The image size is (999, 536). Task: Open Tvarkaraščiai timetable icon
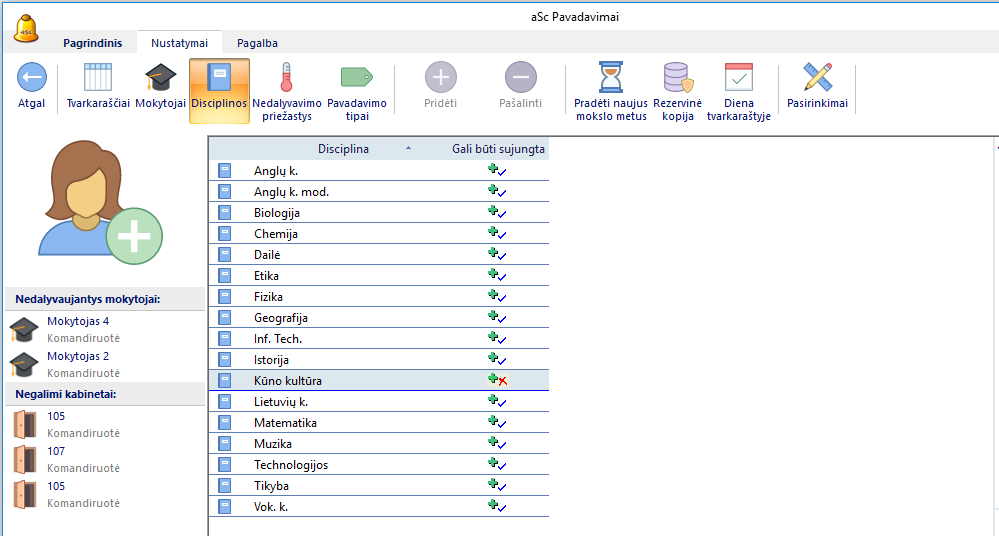[98, 78]
